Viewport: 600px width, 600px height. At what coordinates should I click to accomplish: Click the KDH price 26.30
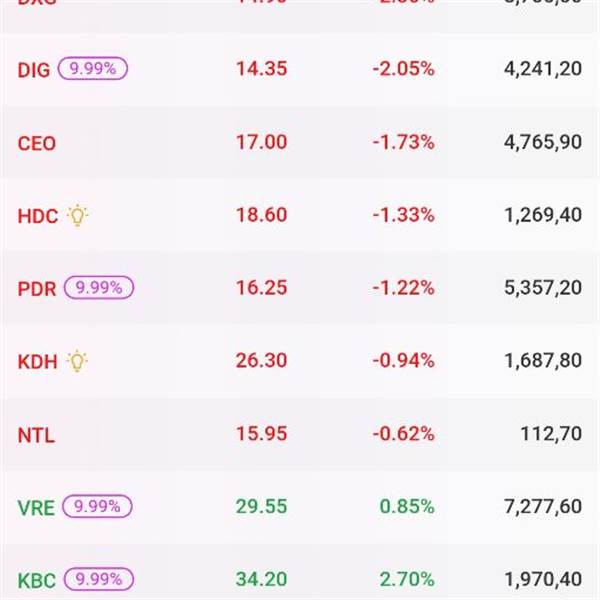(261, 361)
